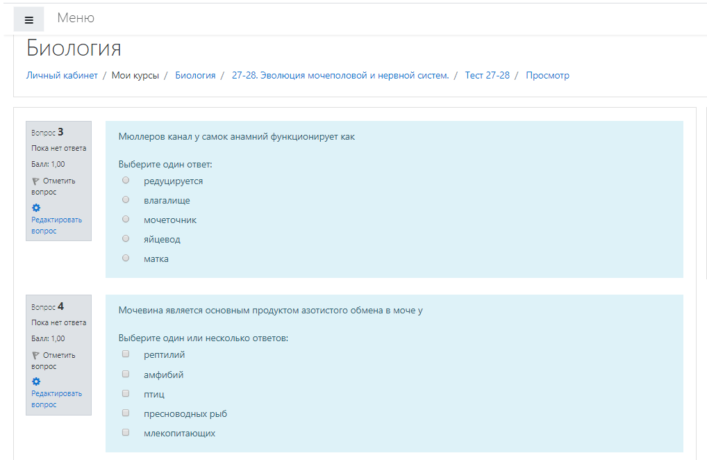Open the hamburger menu button
The height and width of the screenshot is (460, 707).
[x=29, y=19]
